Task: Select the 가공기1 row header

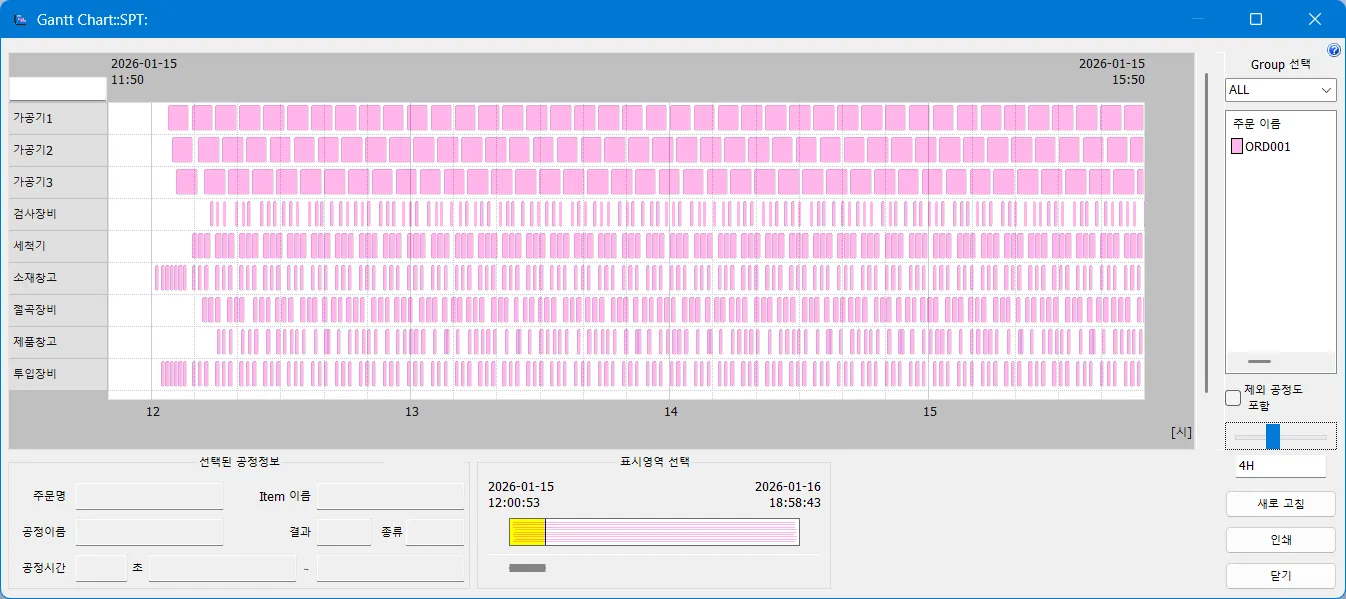Action: pyautogui.click(x=58, y=118)
